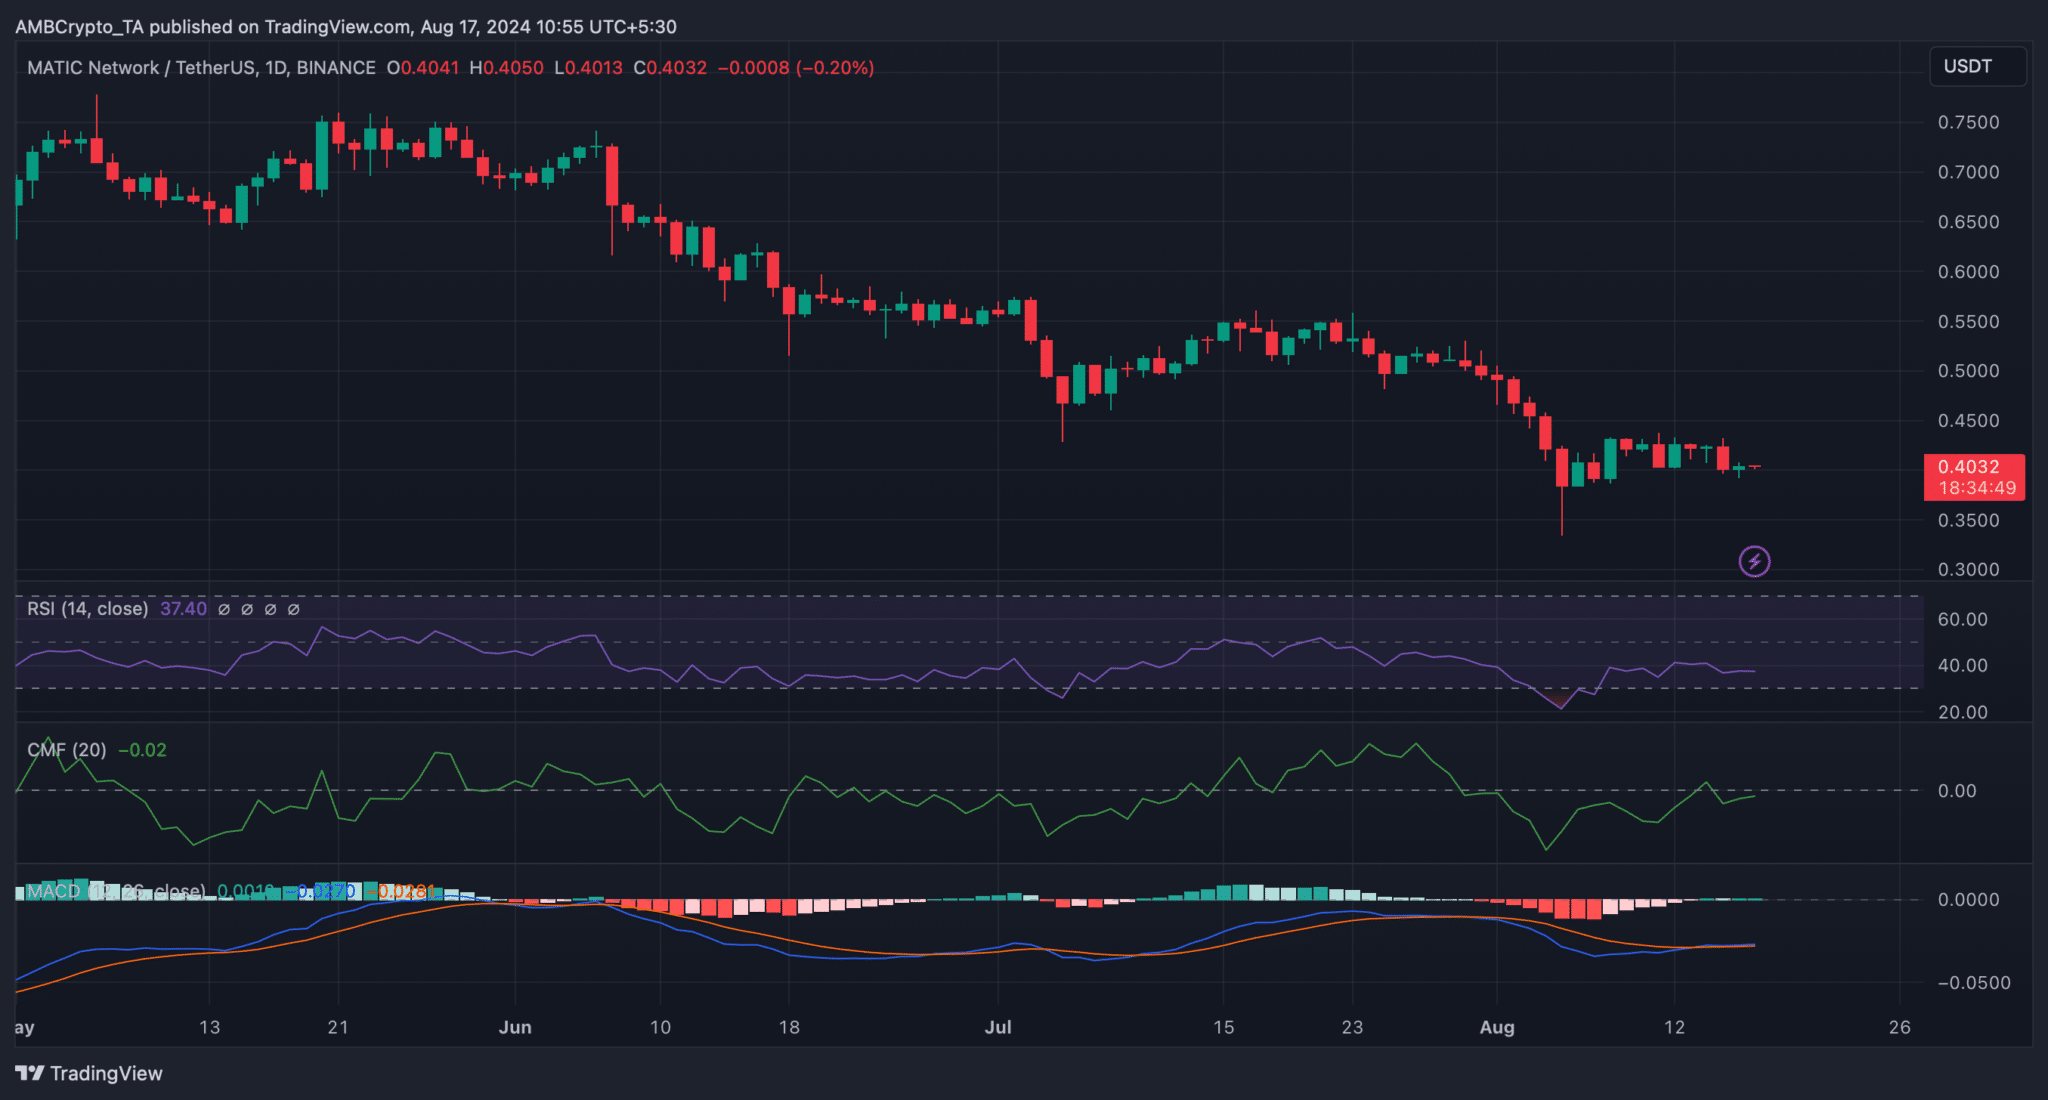Click the open value O0.4041
2048x1100 pixels.
(423, 67)
